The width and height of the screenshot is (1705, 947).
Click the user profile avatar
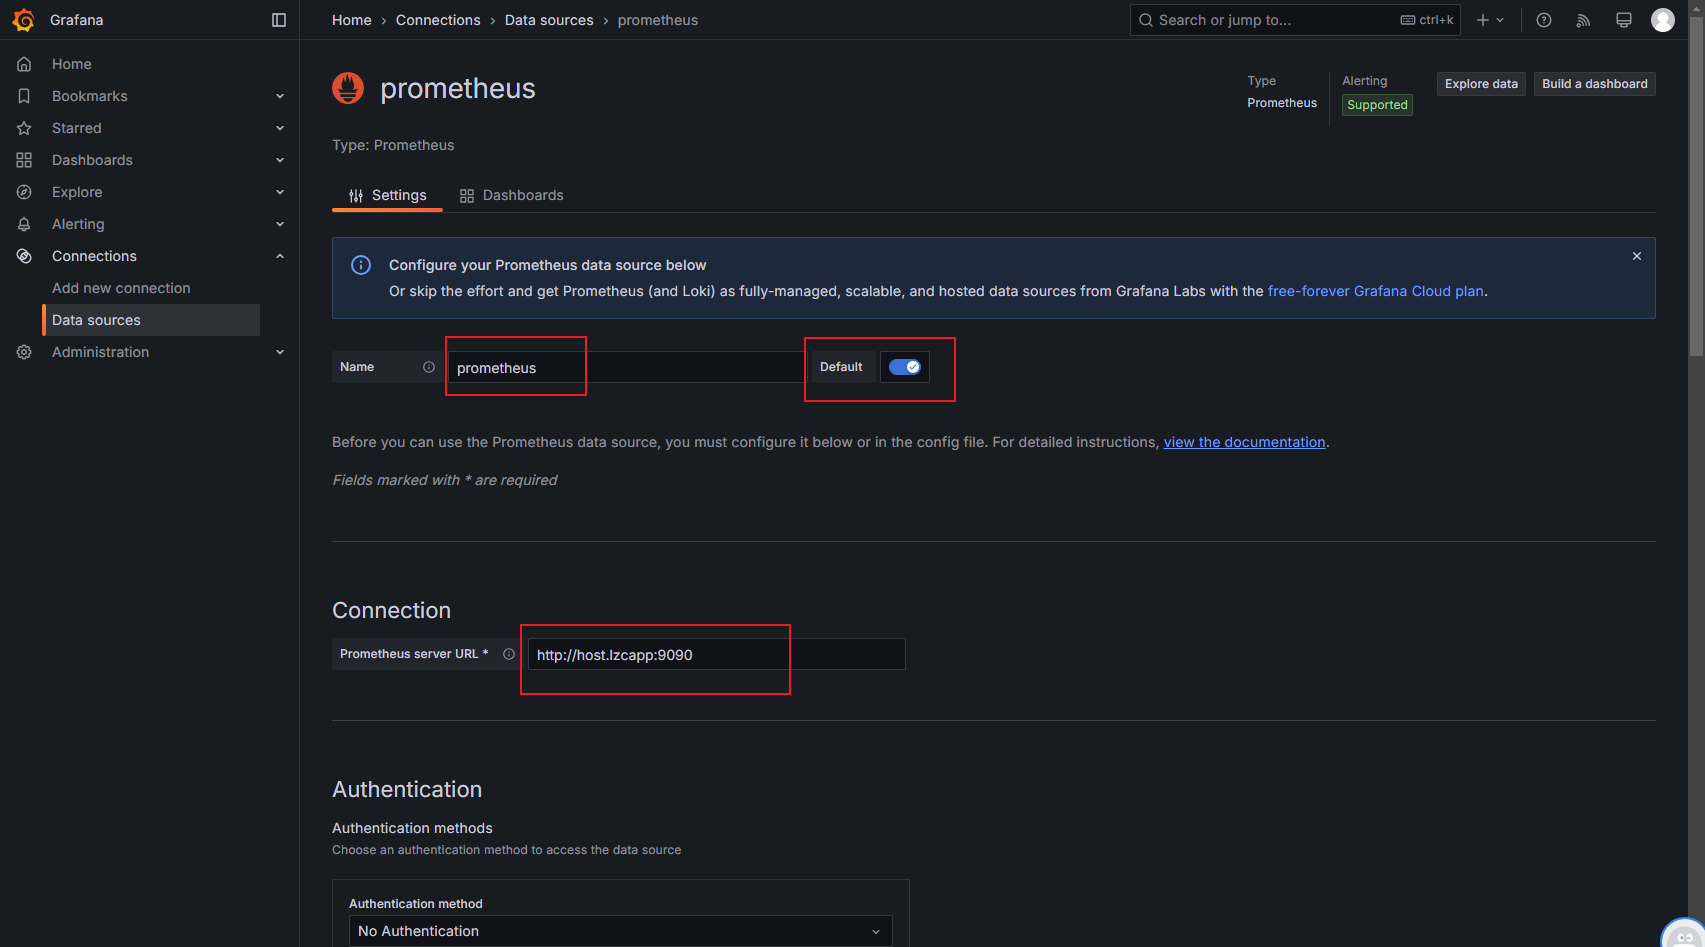[x=1663, y=20]
